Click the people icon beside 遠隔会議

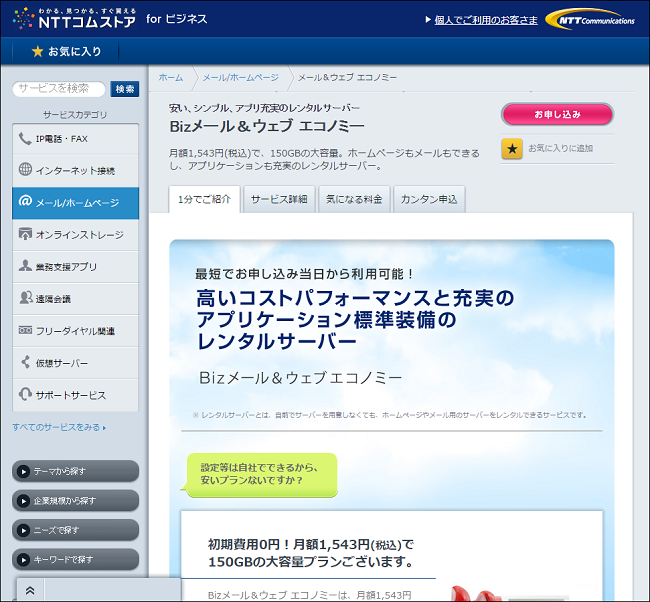[26, 297]
